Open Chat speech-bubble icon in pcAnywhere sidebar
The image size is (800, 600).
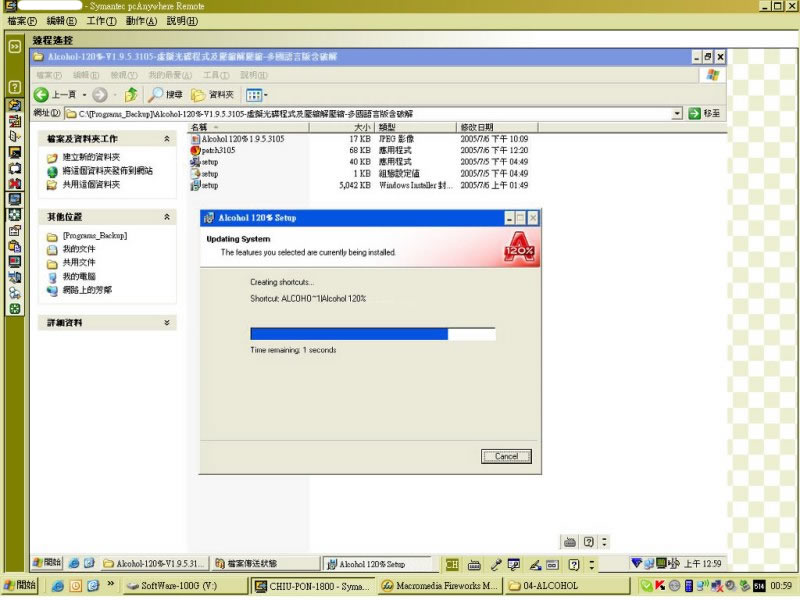click(14, 168)
